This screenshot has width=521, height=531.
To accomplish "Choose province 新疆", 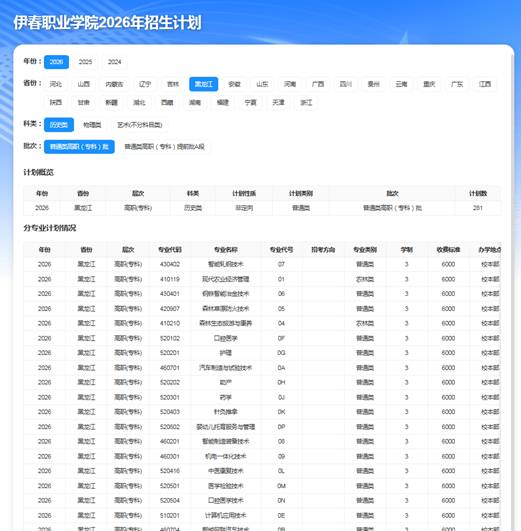I will click(111, 102).
